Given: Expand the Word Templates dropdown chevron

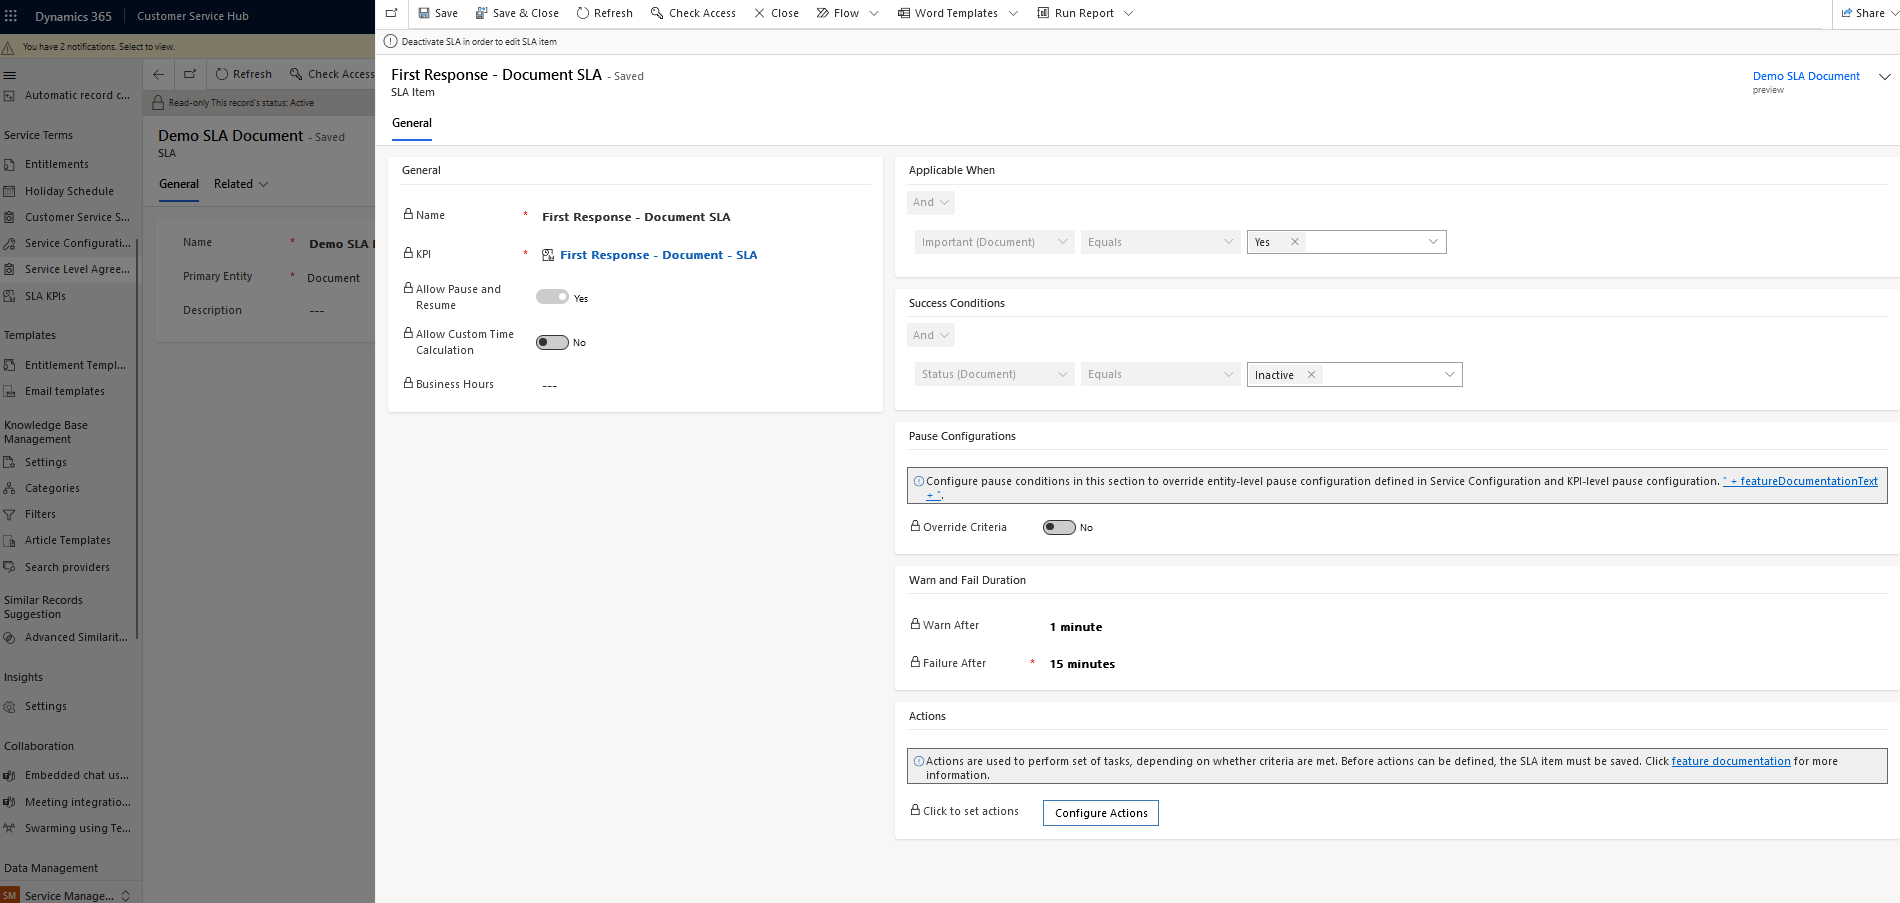Looking at the screenshot, I should click(x=1013, y=13).
